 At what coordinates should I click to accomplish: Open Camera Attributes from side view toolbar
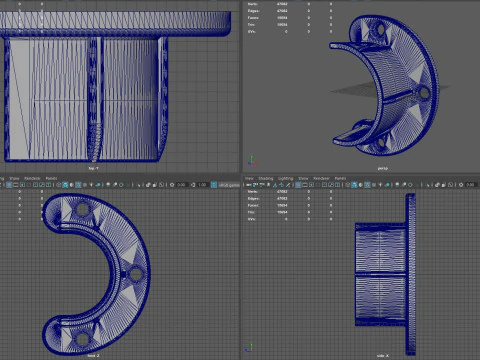pyautogui.click(x=262, y=185)
